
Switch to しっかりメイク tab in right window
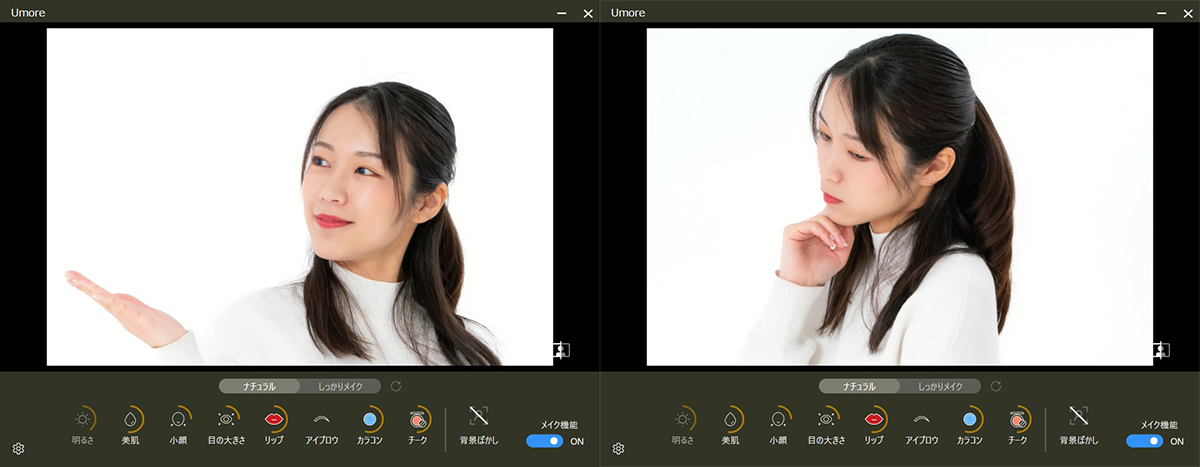coord(941,386)
